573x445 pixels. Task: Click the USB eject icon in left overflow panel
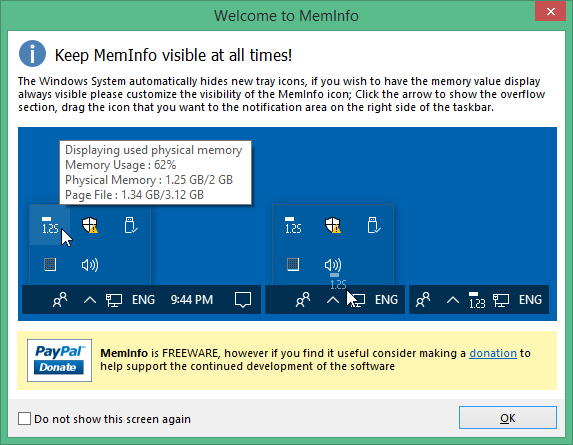tap(130, 225)
